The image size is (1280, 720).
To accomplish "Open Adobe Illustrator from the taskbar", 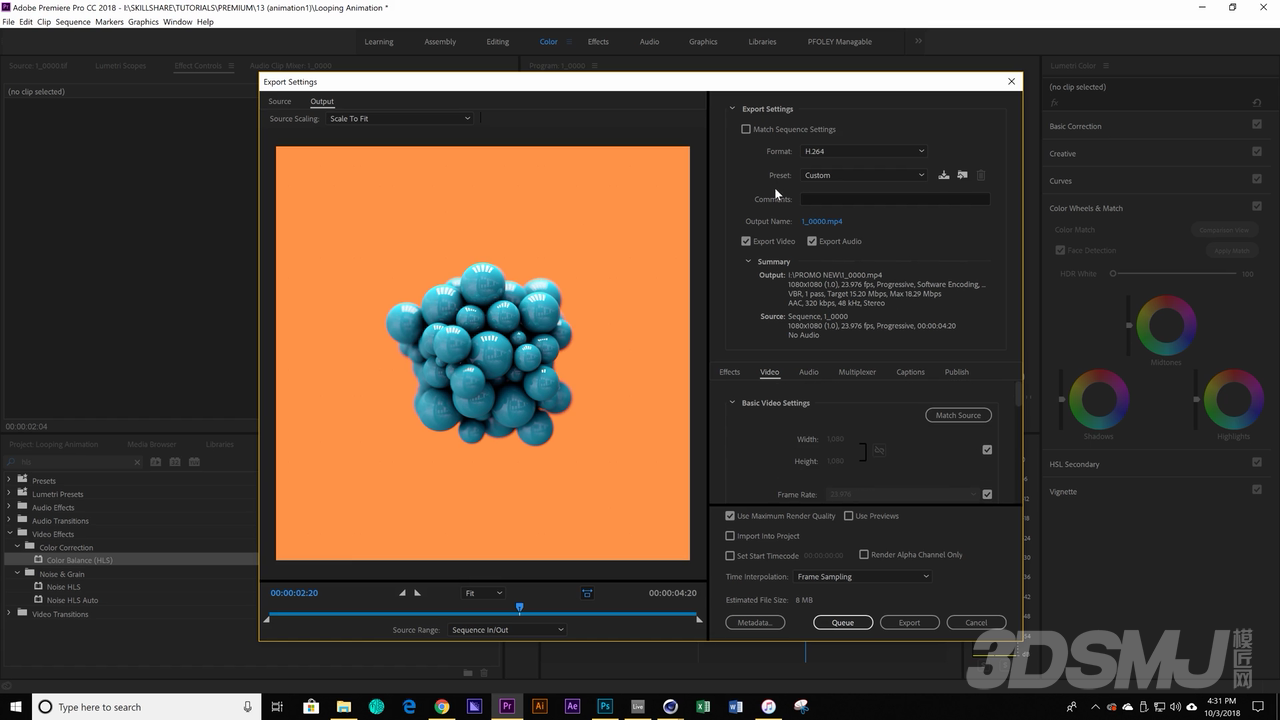I will pos(540,706).
